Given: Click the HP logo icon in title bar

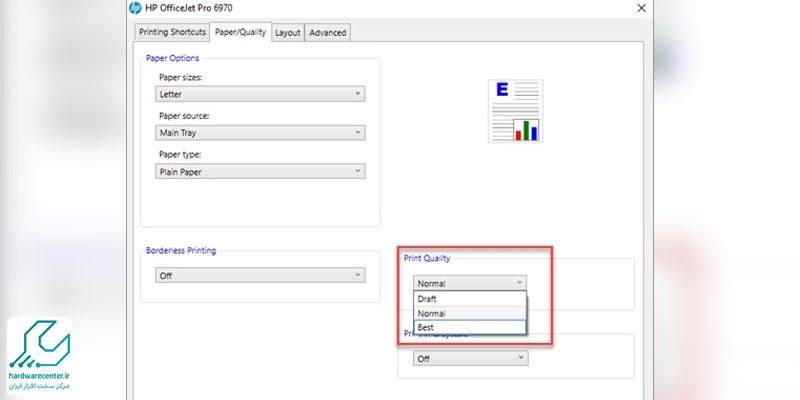Looking at the screenshot, I should point(135,8).
